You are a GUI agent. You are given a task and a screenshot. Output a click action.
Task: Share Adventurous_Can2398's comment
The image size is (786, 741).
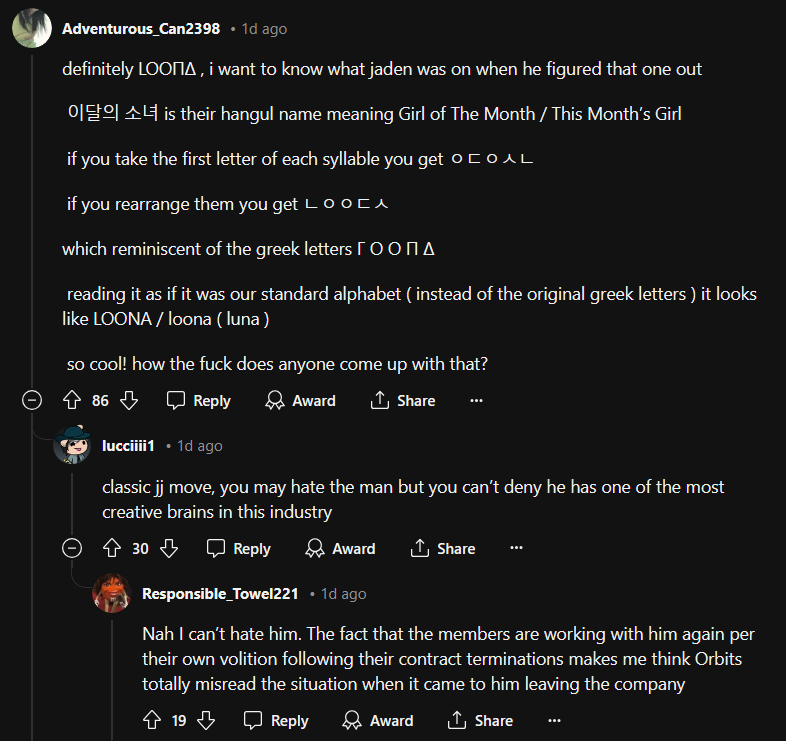click(x=402, y=401)
